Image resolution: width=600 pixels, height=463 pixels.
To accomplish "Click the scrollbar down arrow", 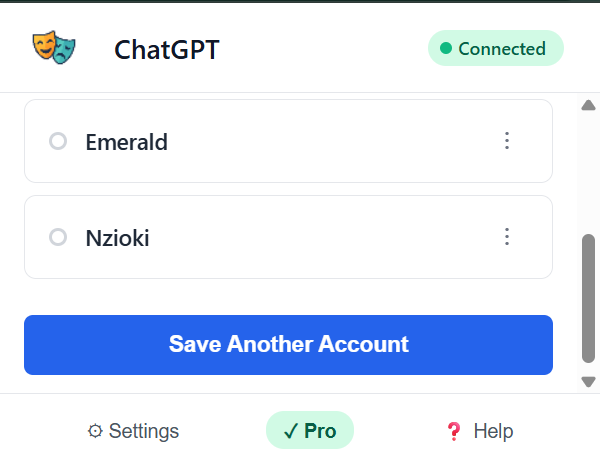I will click(x=588, y=381).
